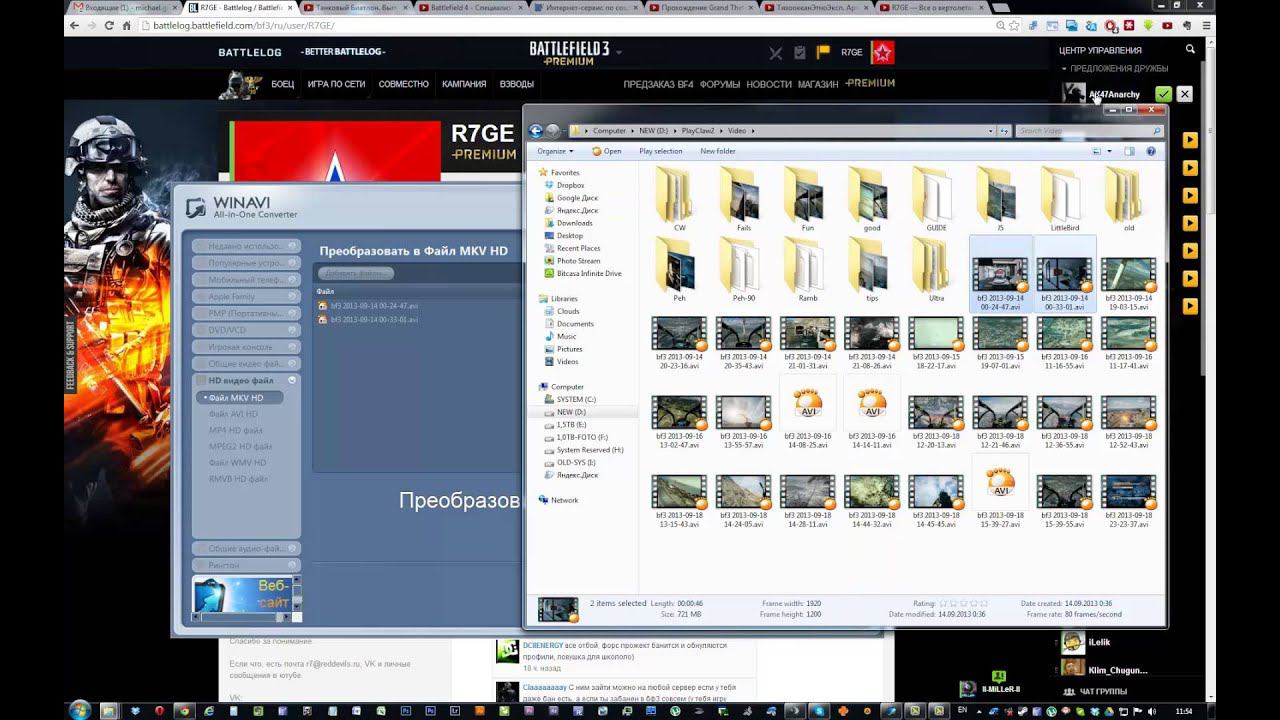Viewport: 1280px width, 720px height.
Task: Open the address bar history dropdown
Action: click(992, 130)
